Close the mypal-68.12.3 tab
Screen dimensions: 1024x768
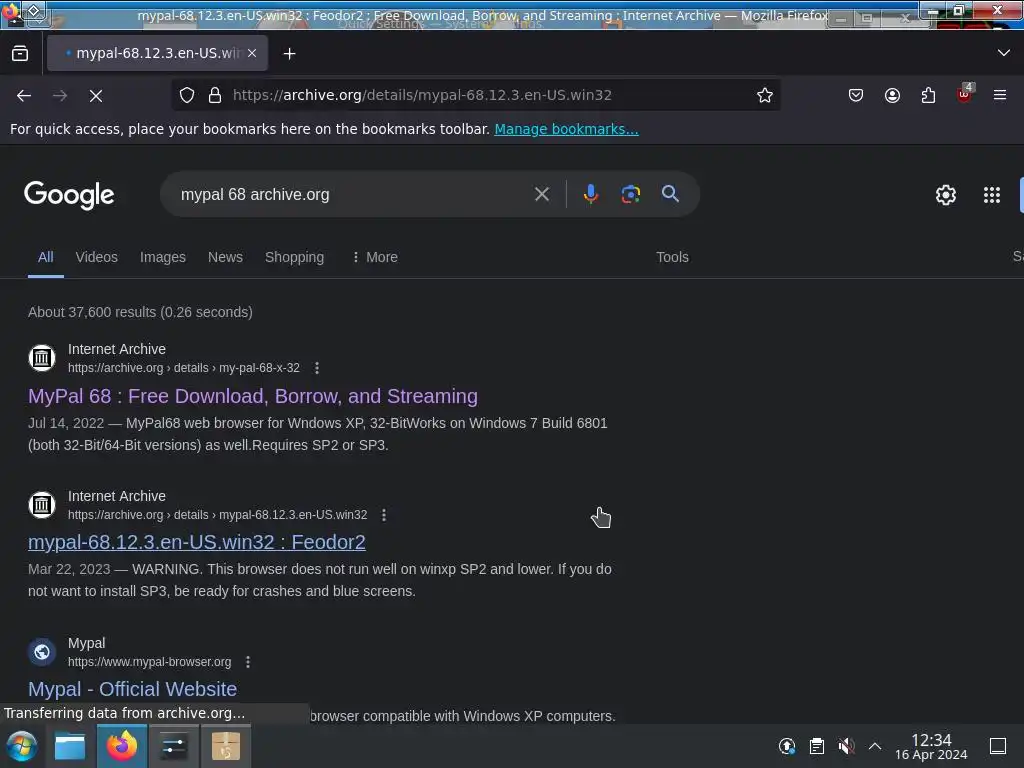[252, 54]
